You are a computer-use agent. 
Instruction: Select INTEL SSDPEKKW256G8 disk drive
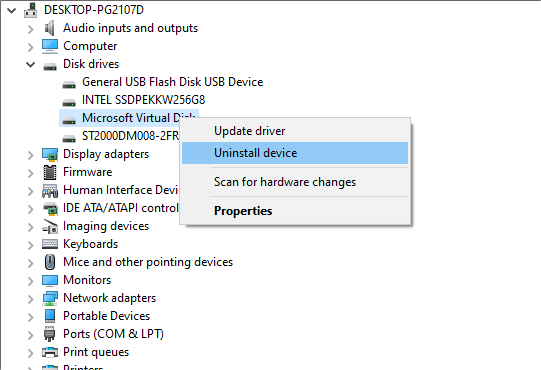coord(143,100)
